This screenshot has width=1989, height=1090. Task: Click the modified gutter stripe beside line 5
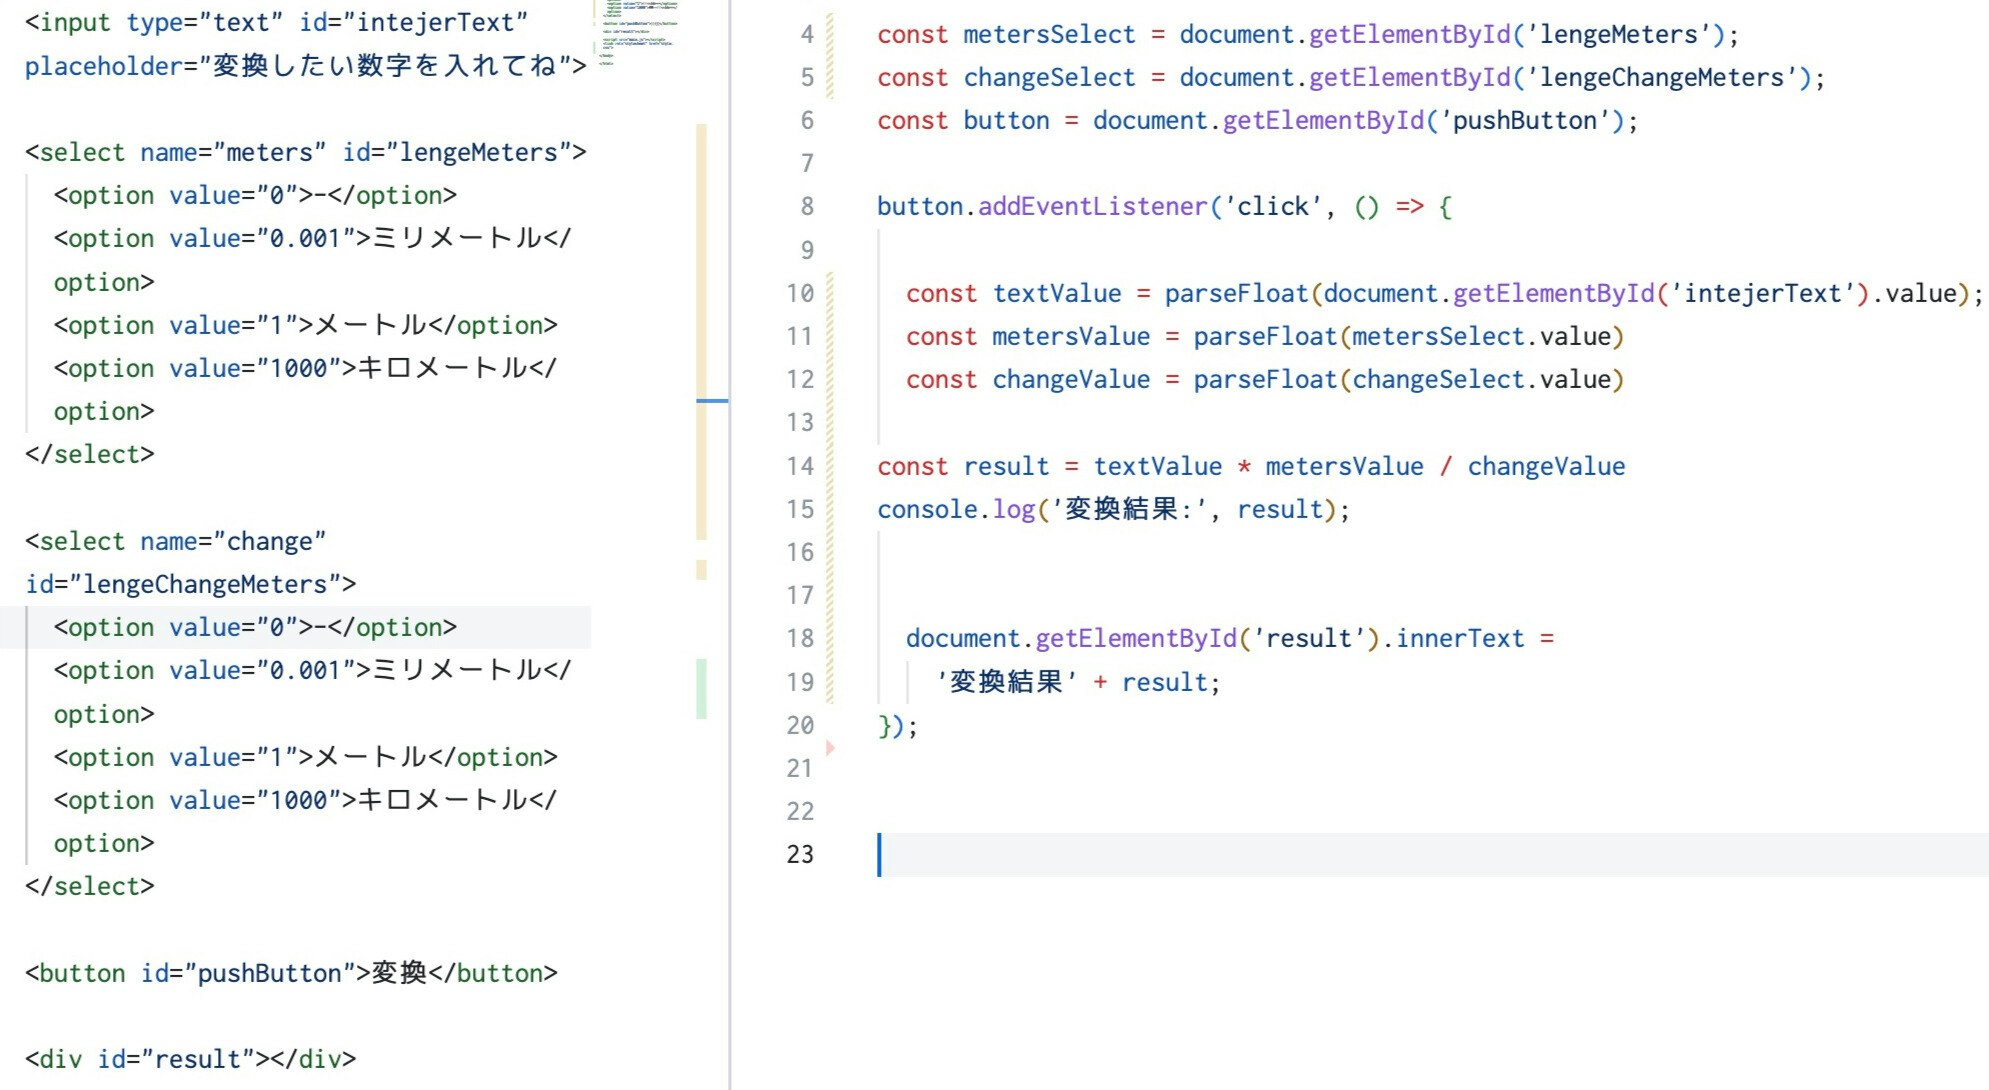pos(830,77)
